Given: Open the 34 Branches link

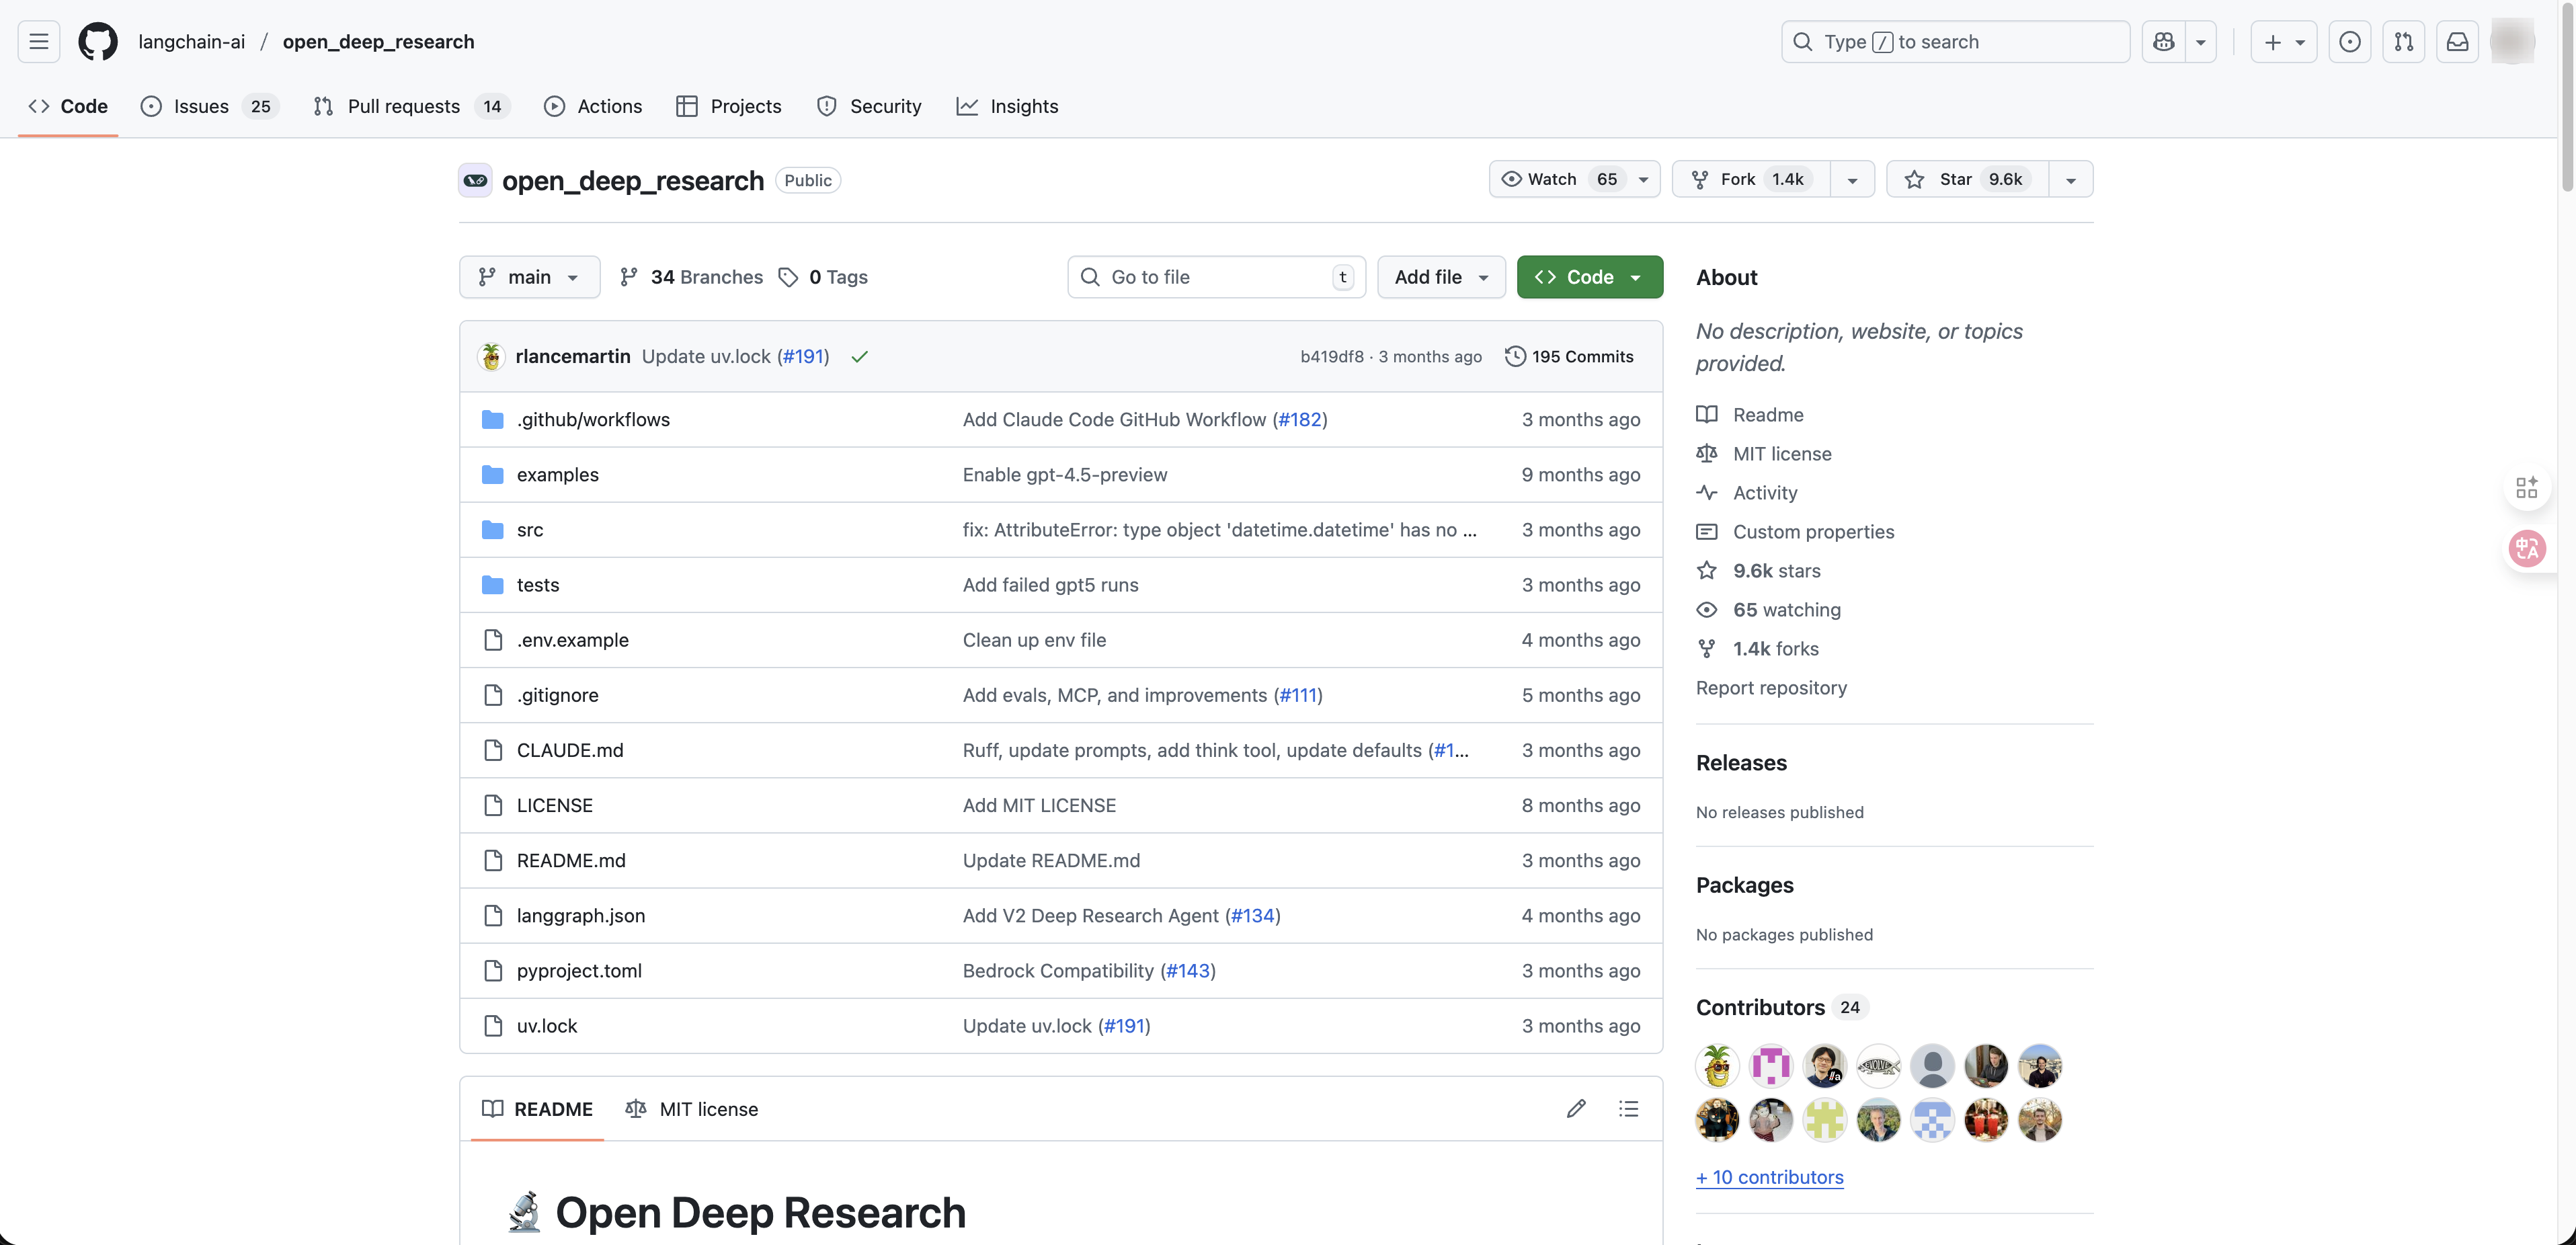Looking at the screenshot, I should tap(691, 277).
